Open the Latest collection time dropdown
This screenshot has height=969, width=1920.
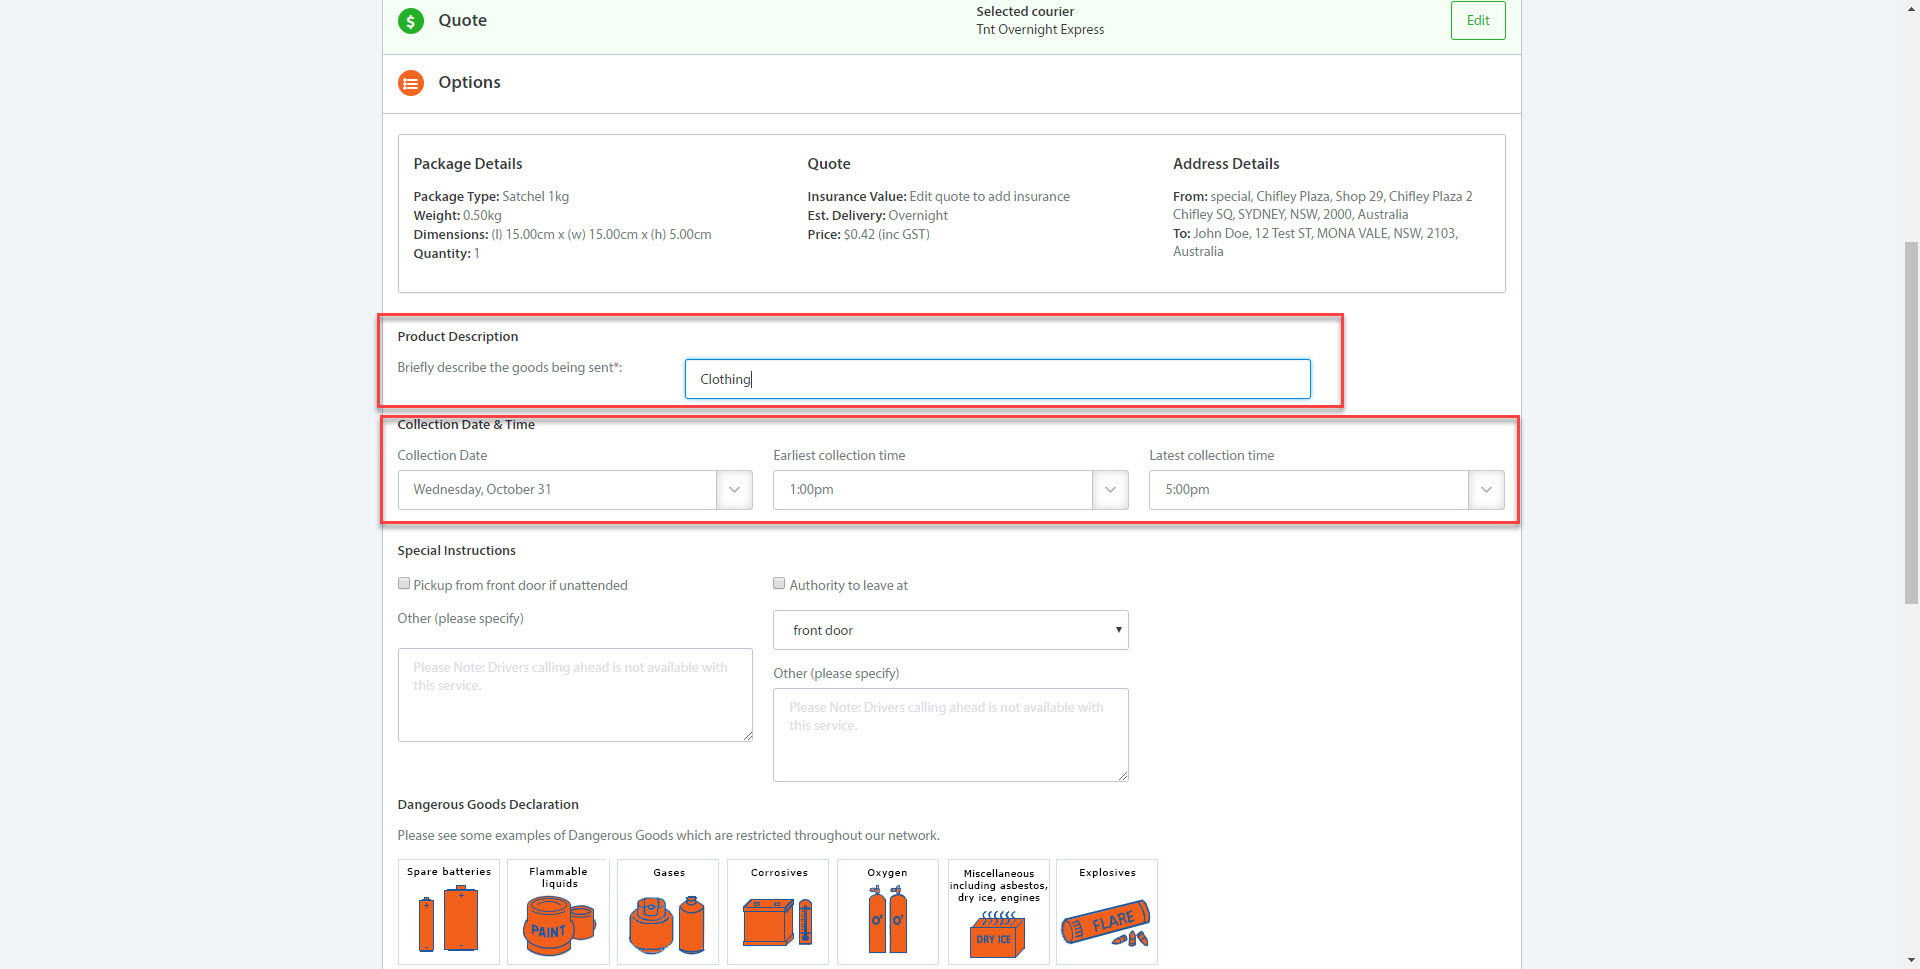(x=1326, y=490)
